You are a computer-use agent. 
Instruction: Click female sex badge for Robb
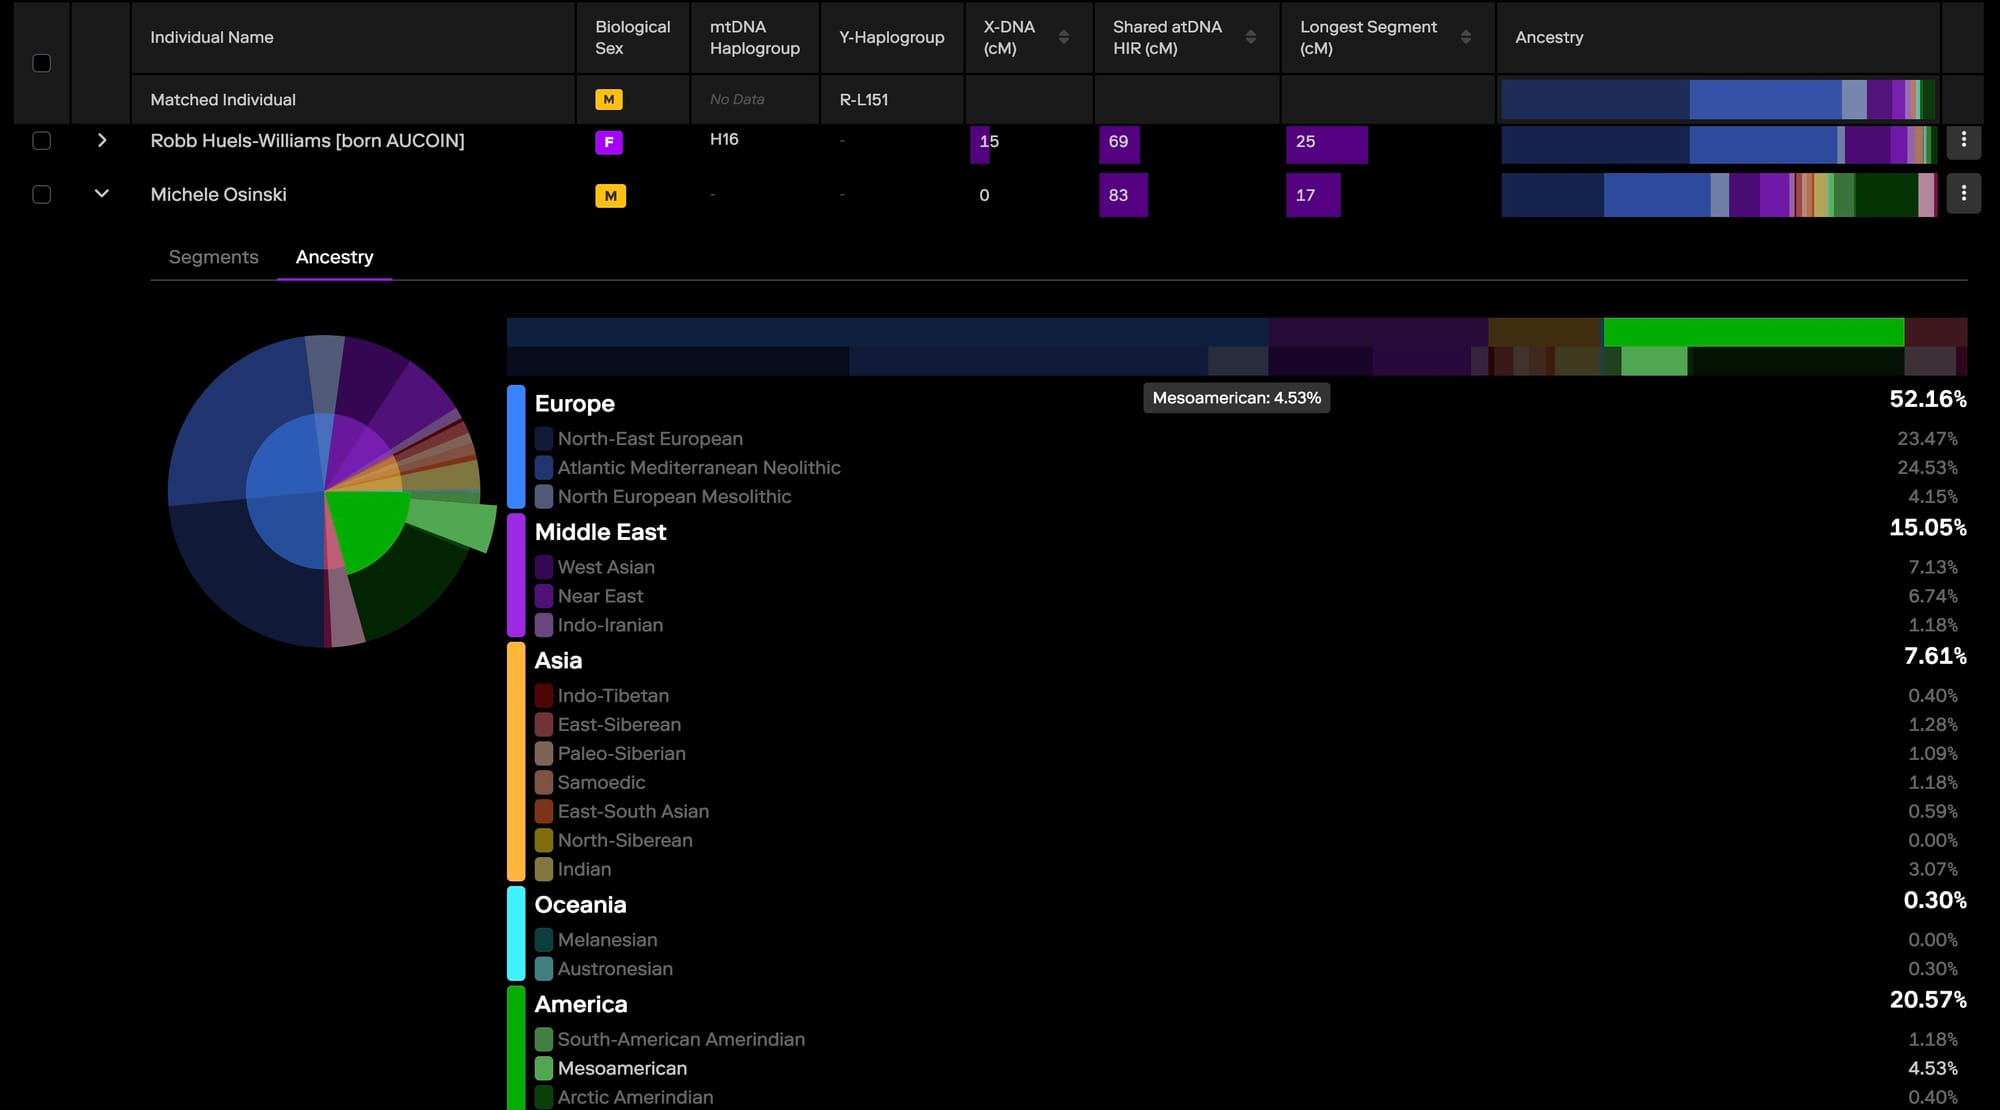[x=609, y=142]
